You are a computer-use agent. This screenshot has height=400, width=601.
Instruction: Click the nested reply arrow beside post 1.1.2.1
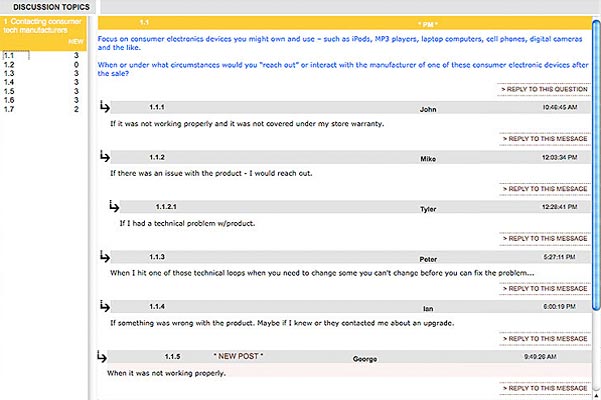(x=115, y=207)
